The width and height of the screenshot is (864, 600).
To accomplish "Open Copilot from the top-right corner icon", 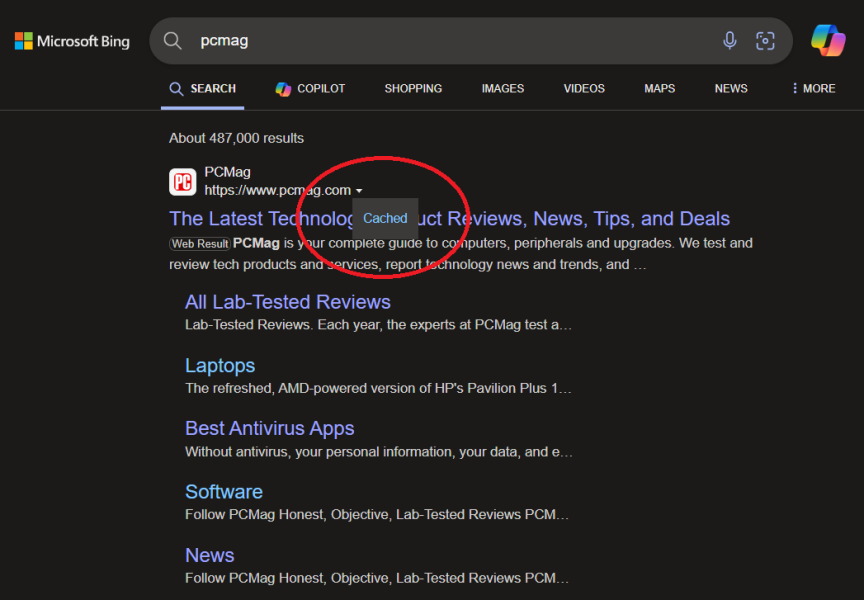I will tap(828, 40).
